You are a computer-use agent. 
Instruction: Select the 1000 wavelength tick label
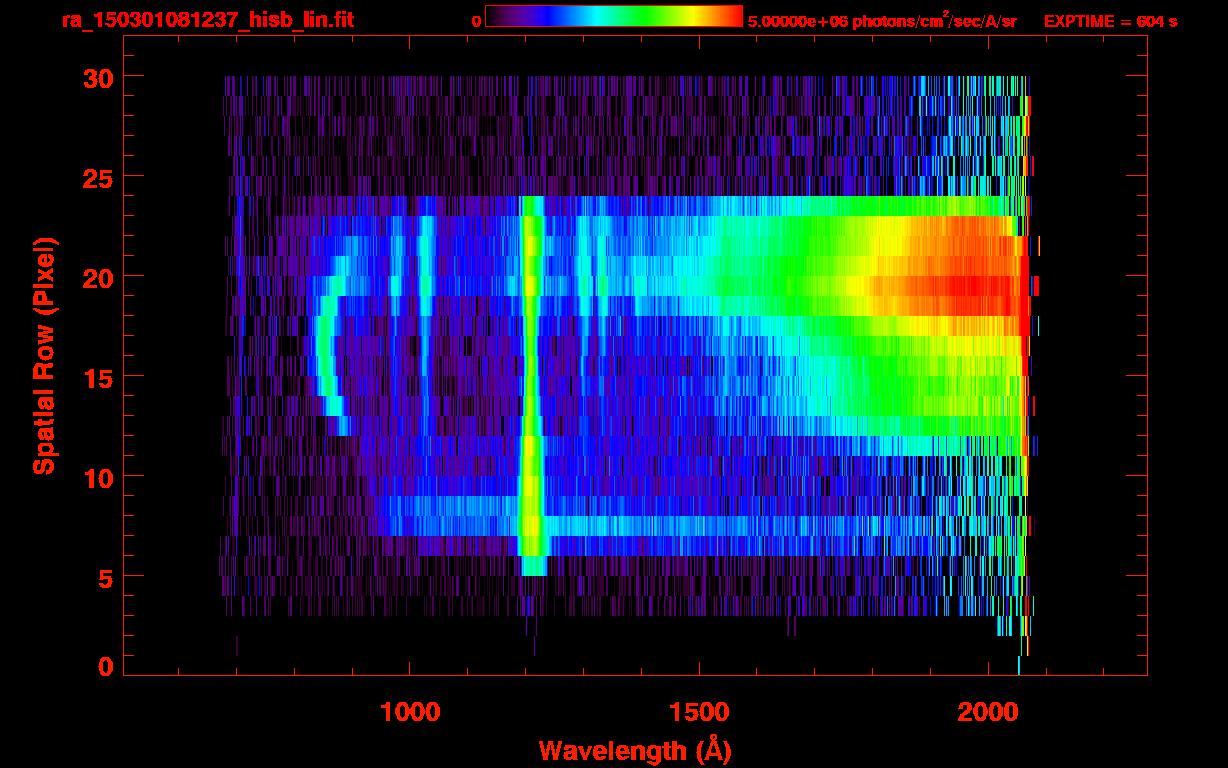coord(410,713)
